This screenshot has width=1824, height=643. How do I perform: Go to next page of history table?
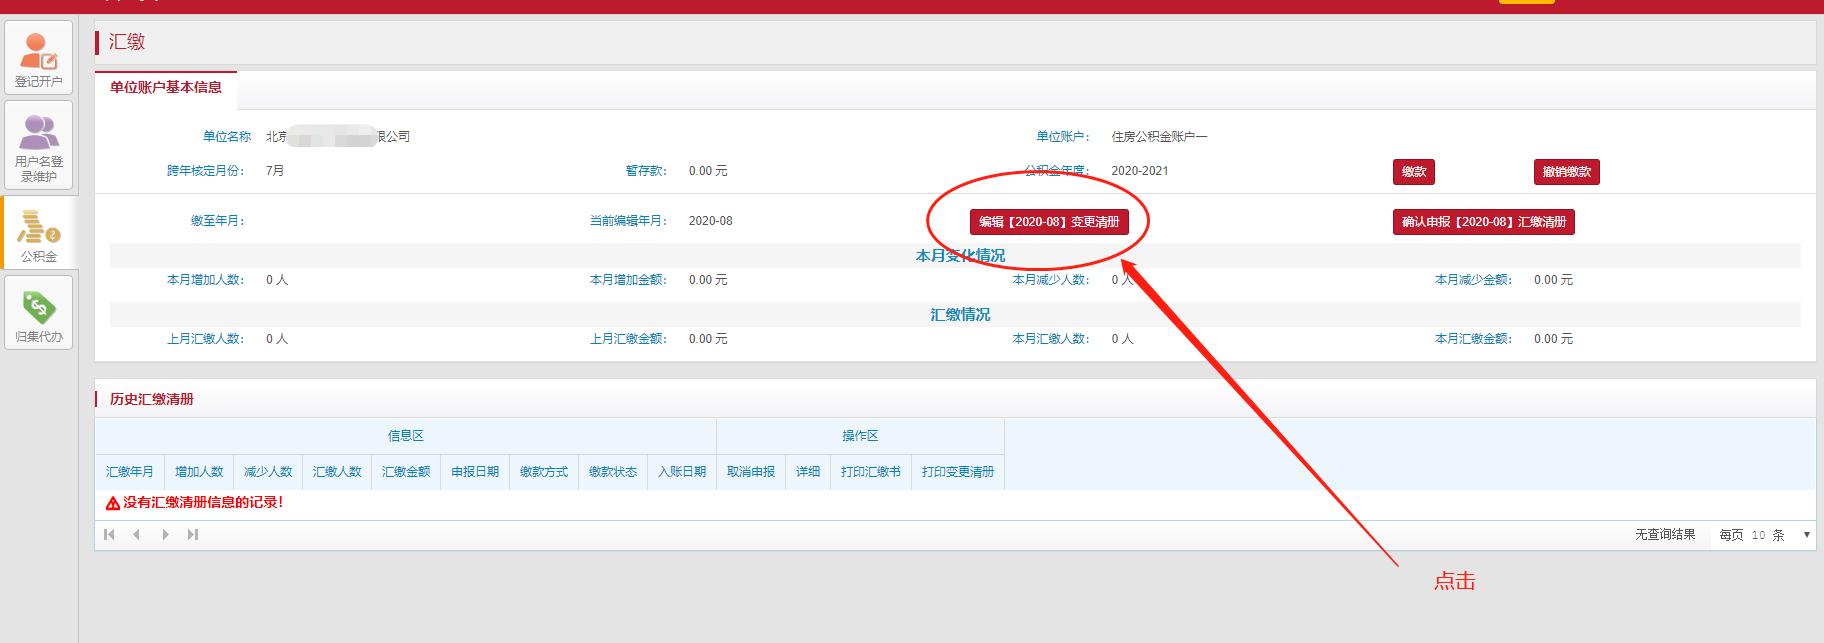[165, 534]
